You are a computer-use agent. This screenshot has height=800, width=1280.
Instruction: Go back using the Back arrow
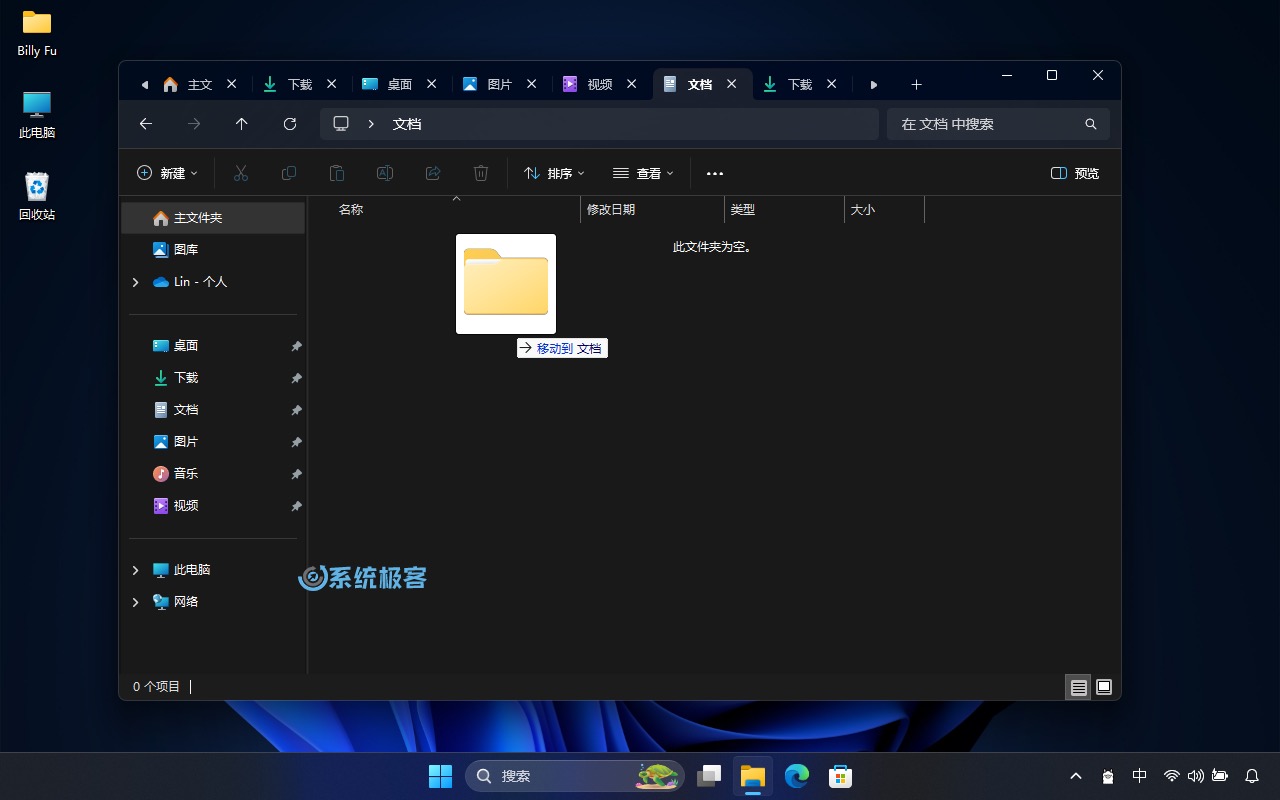pos(146,124)
